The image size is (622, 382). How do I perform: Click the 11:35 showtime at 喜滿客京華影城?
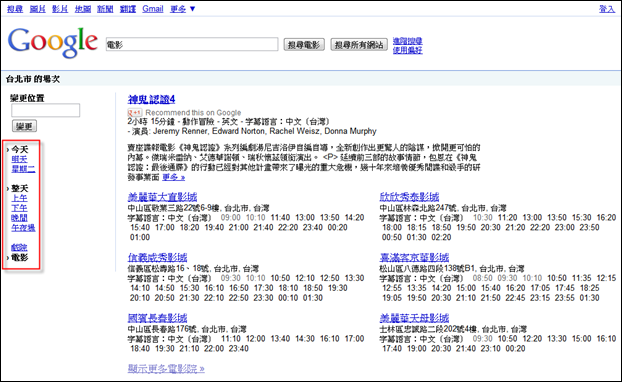tap(582, 278)
